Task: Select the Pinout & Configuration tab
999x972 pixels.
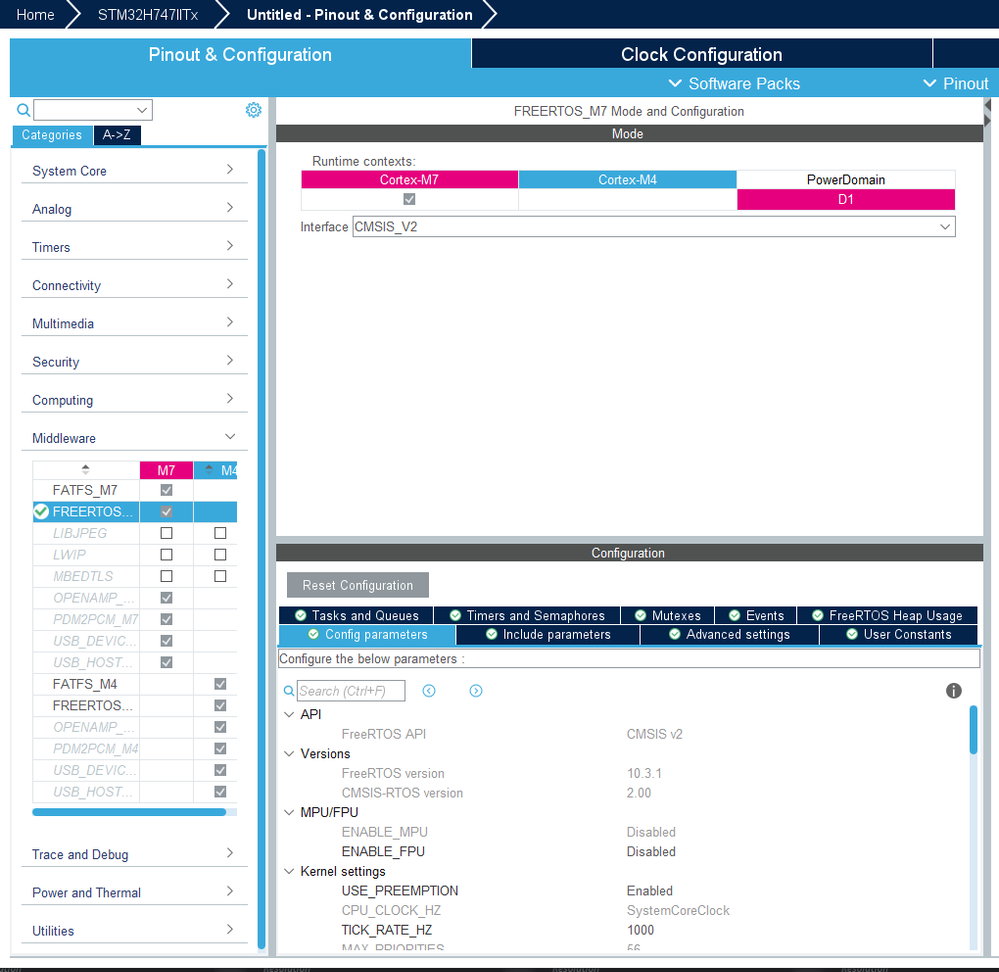Action: tap(240, 54)
